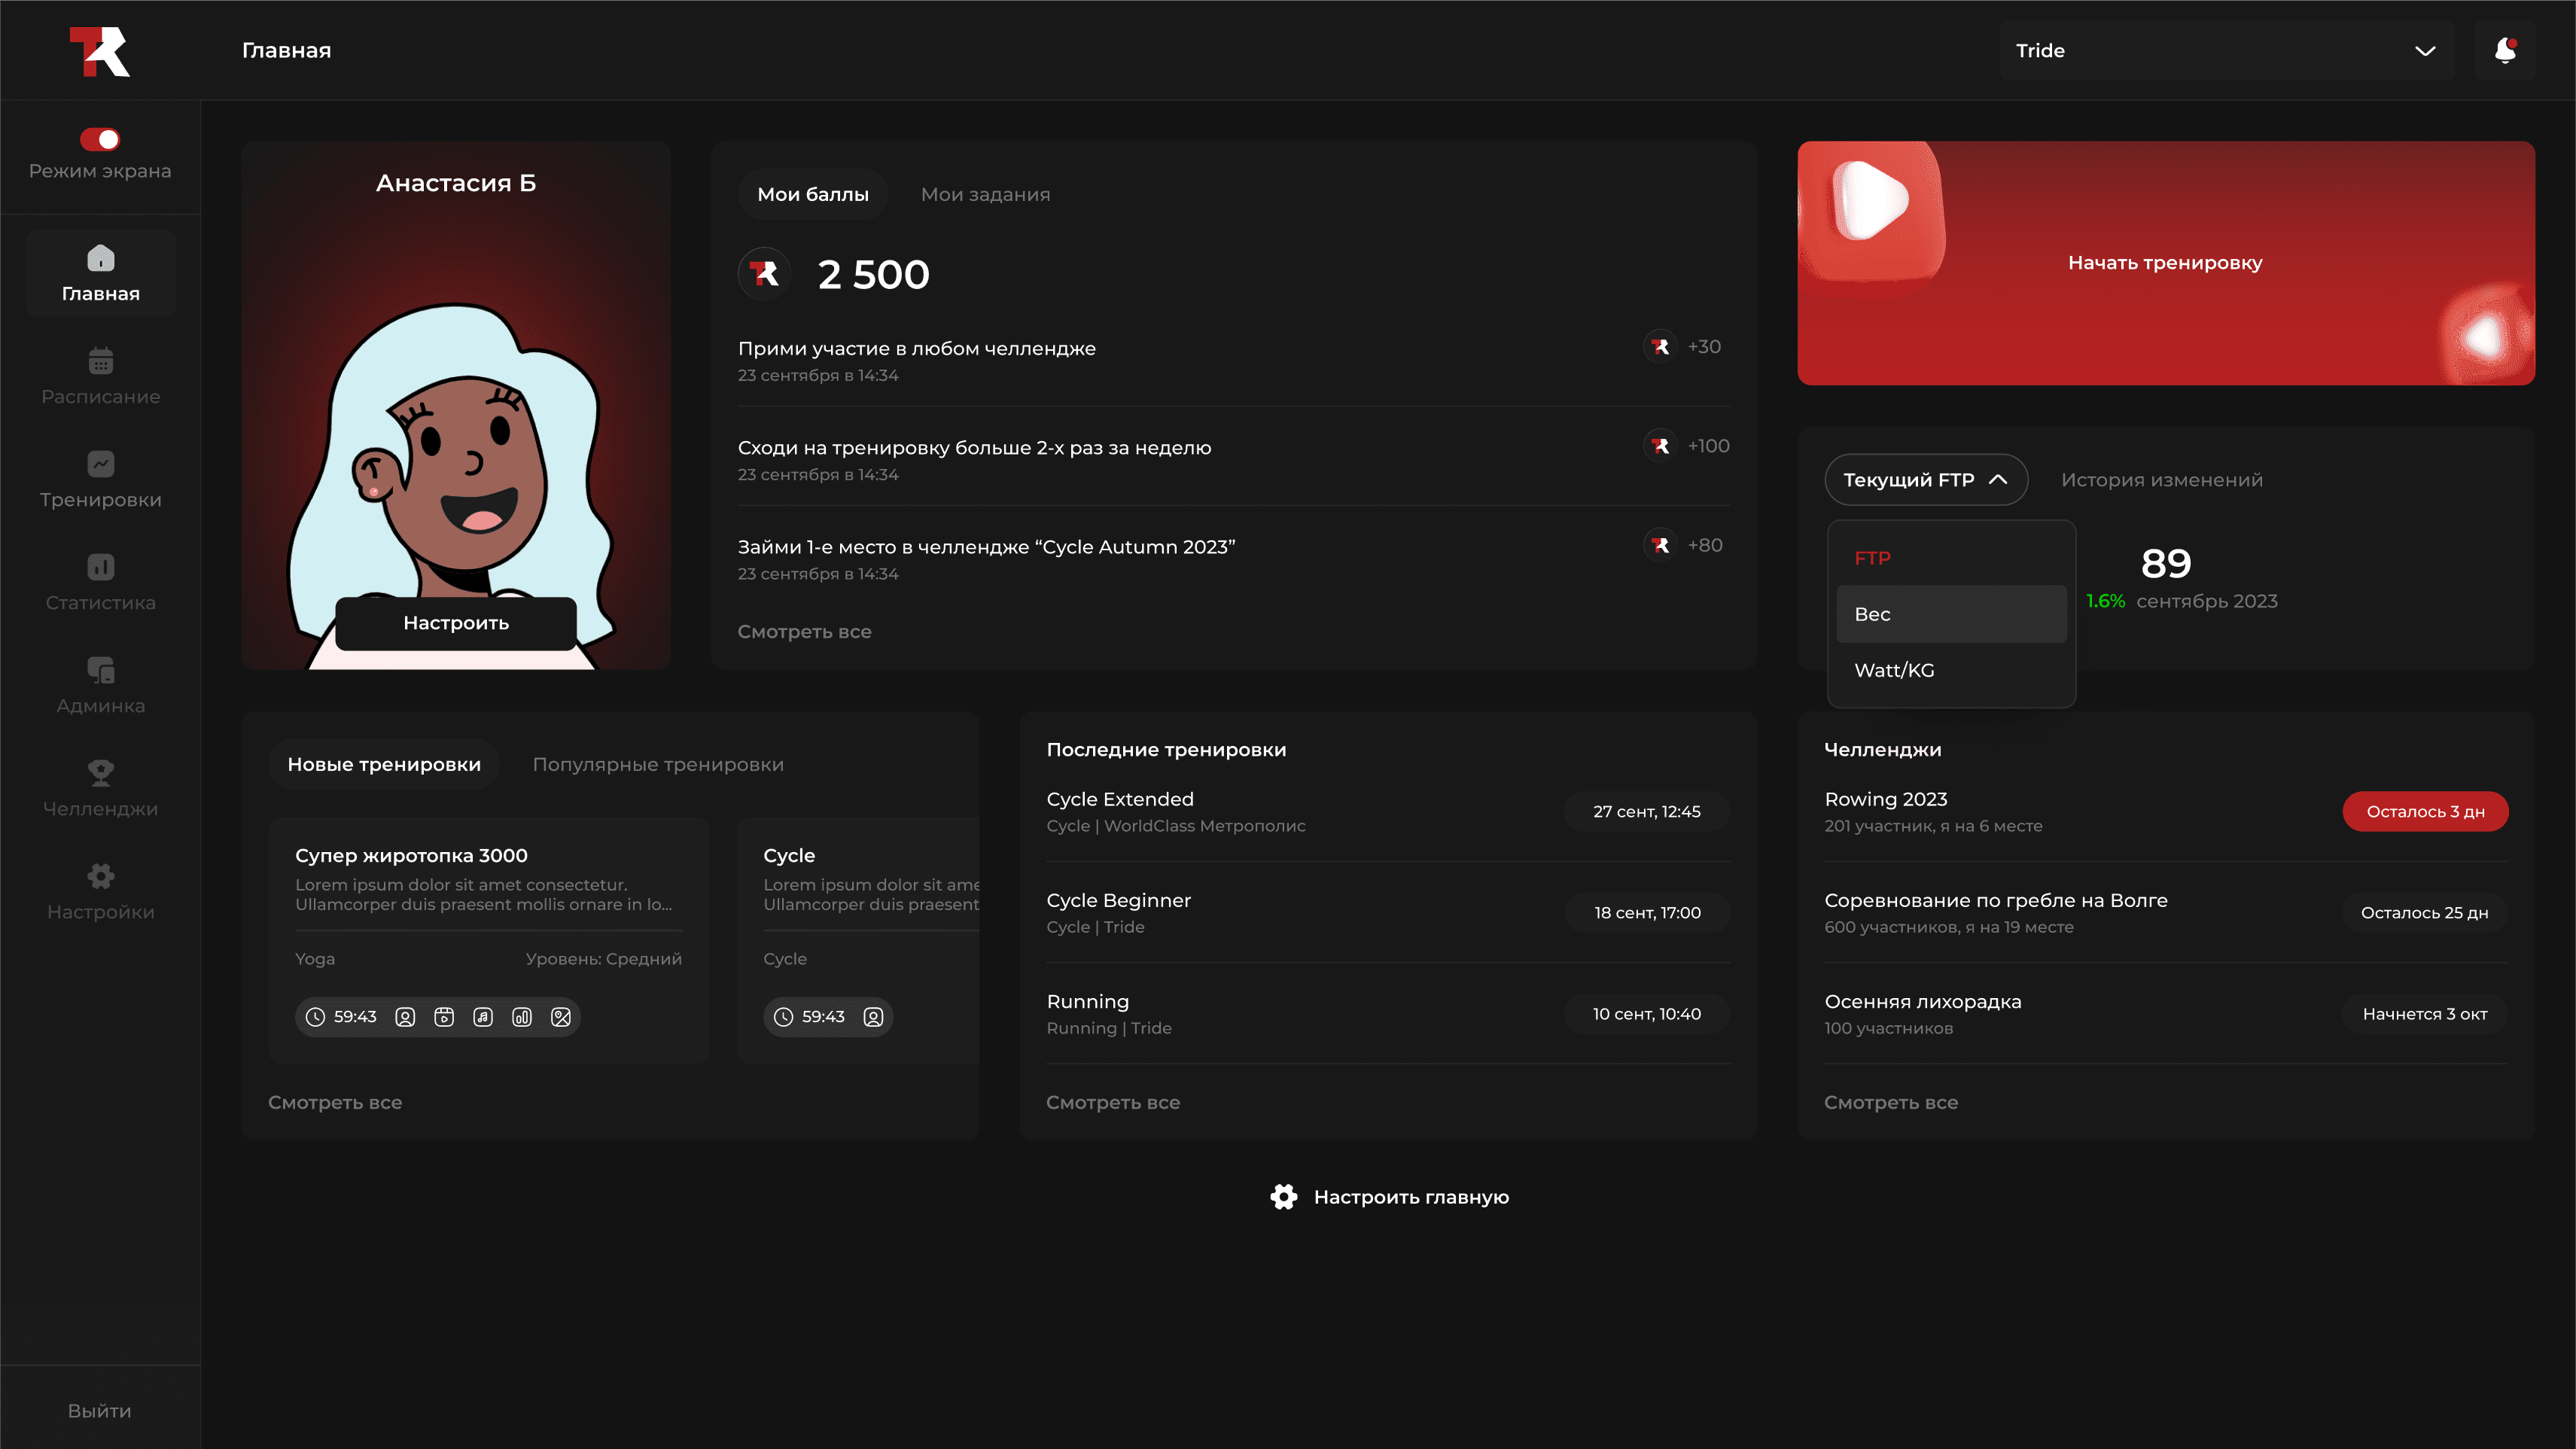Click the Начнется 3 окт badge
Image resolution: width=2576 pixels, height=1449 pixels.
2425,1014
